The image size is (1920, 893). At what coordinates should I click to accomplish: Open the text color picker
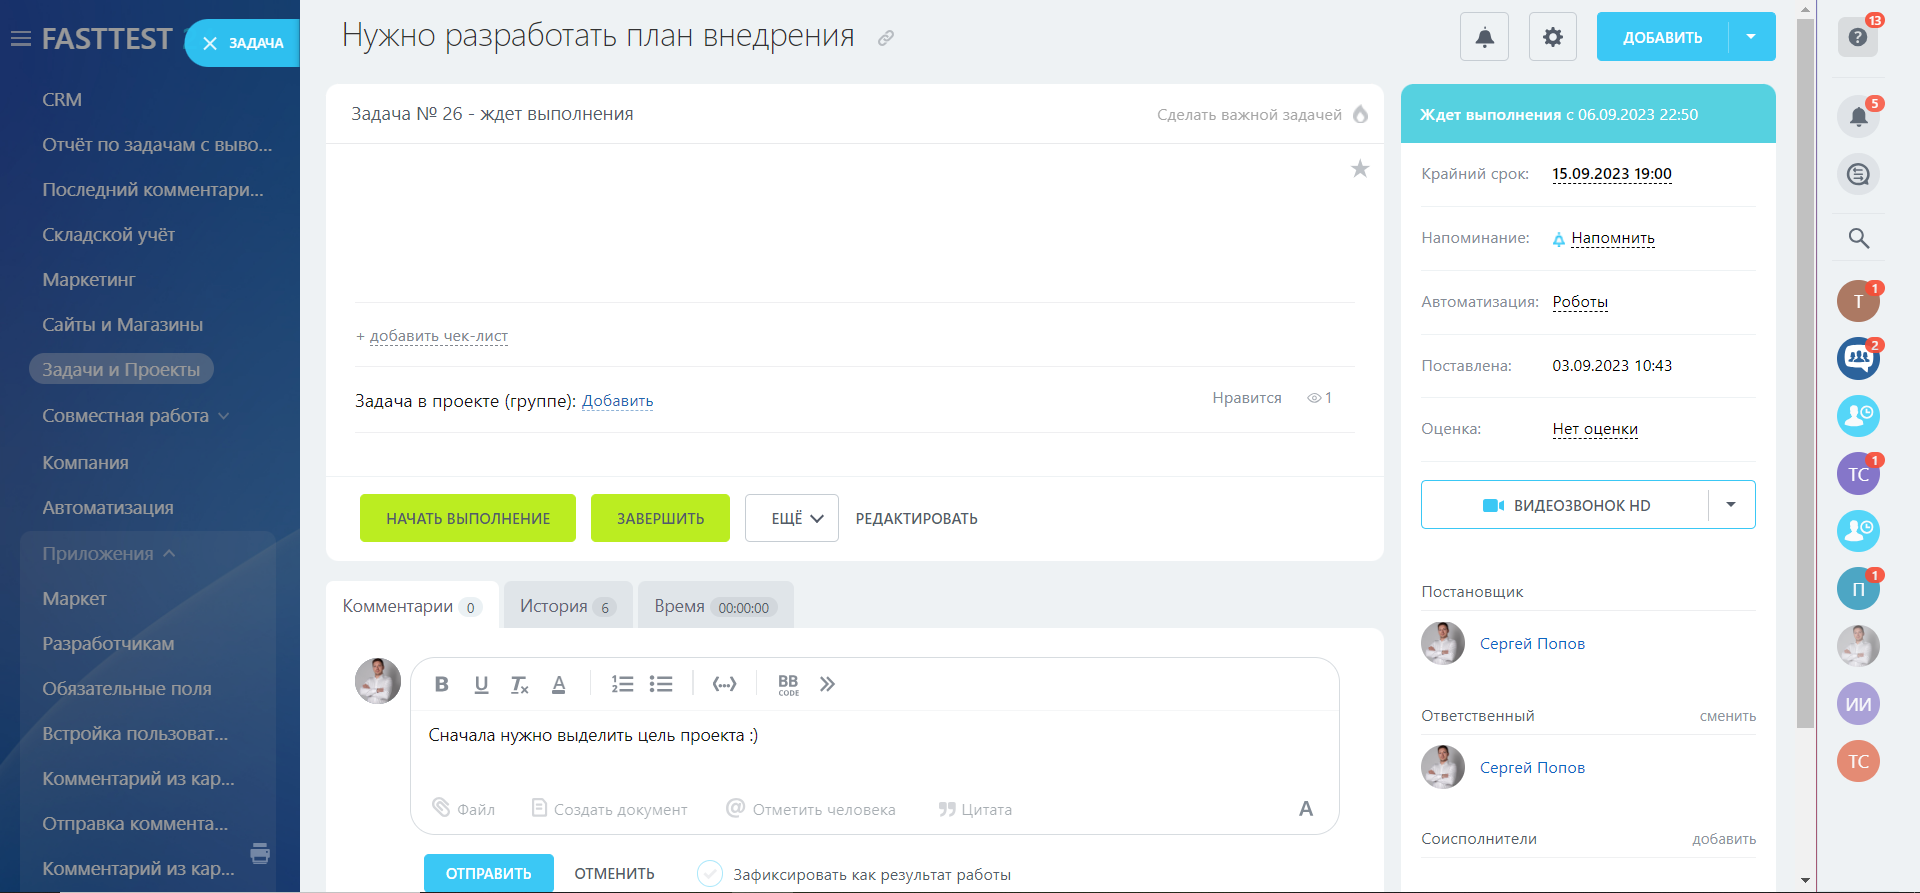click(x=559, y=684)
